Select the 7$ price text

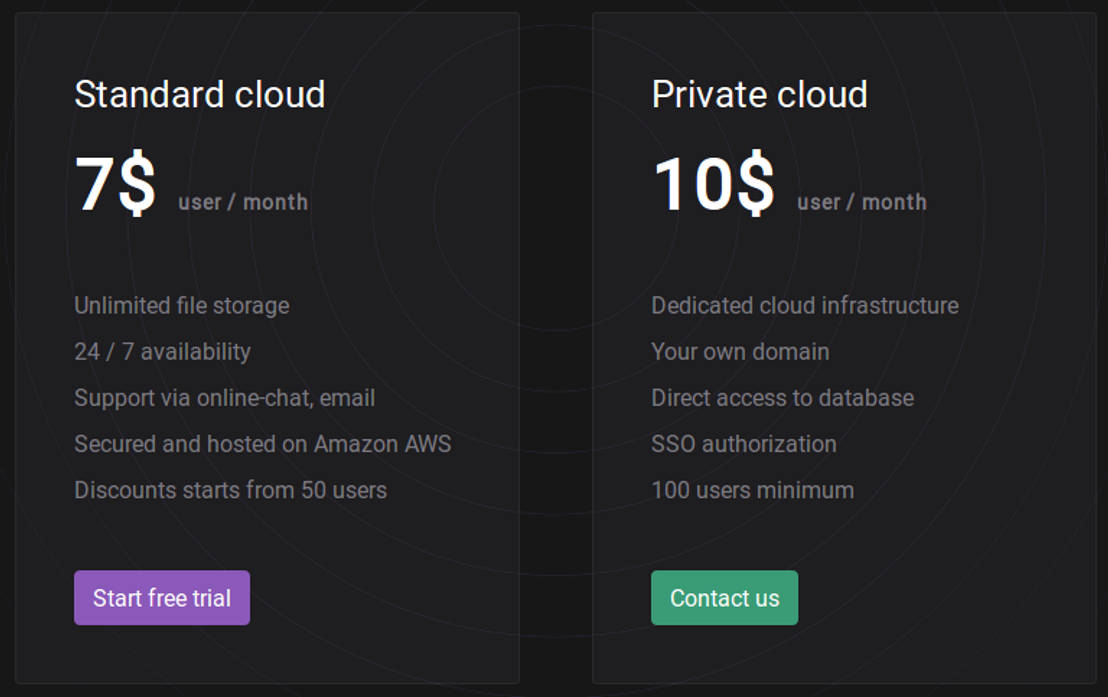(x=115, y=184)
